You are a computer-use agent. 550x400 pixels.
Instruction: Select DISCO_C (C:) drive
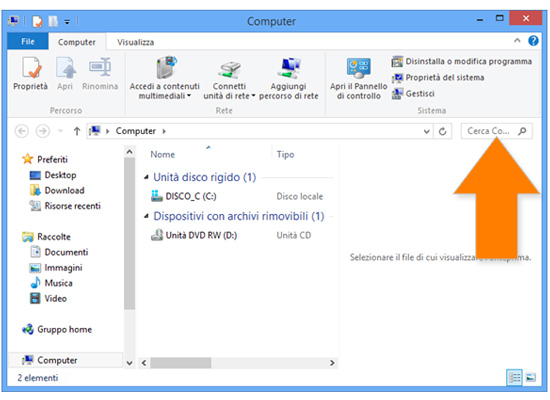[x=191, y=196]
